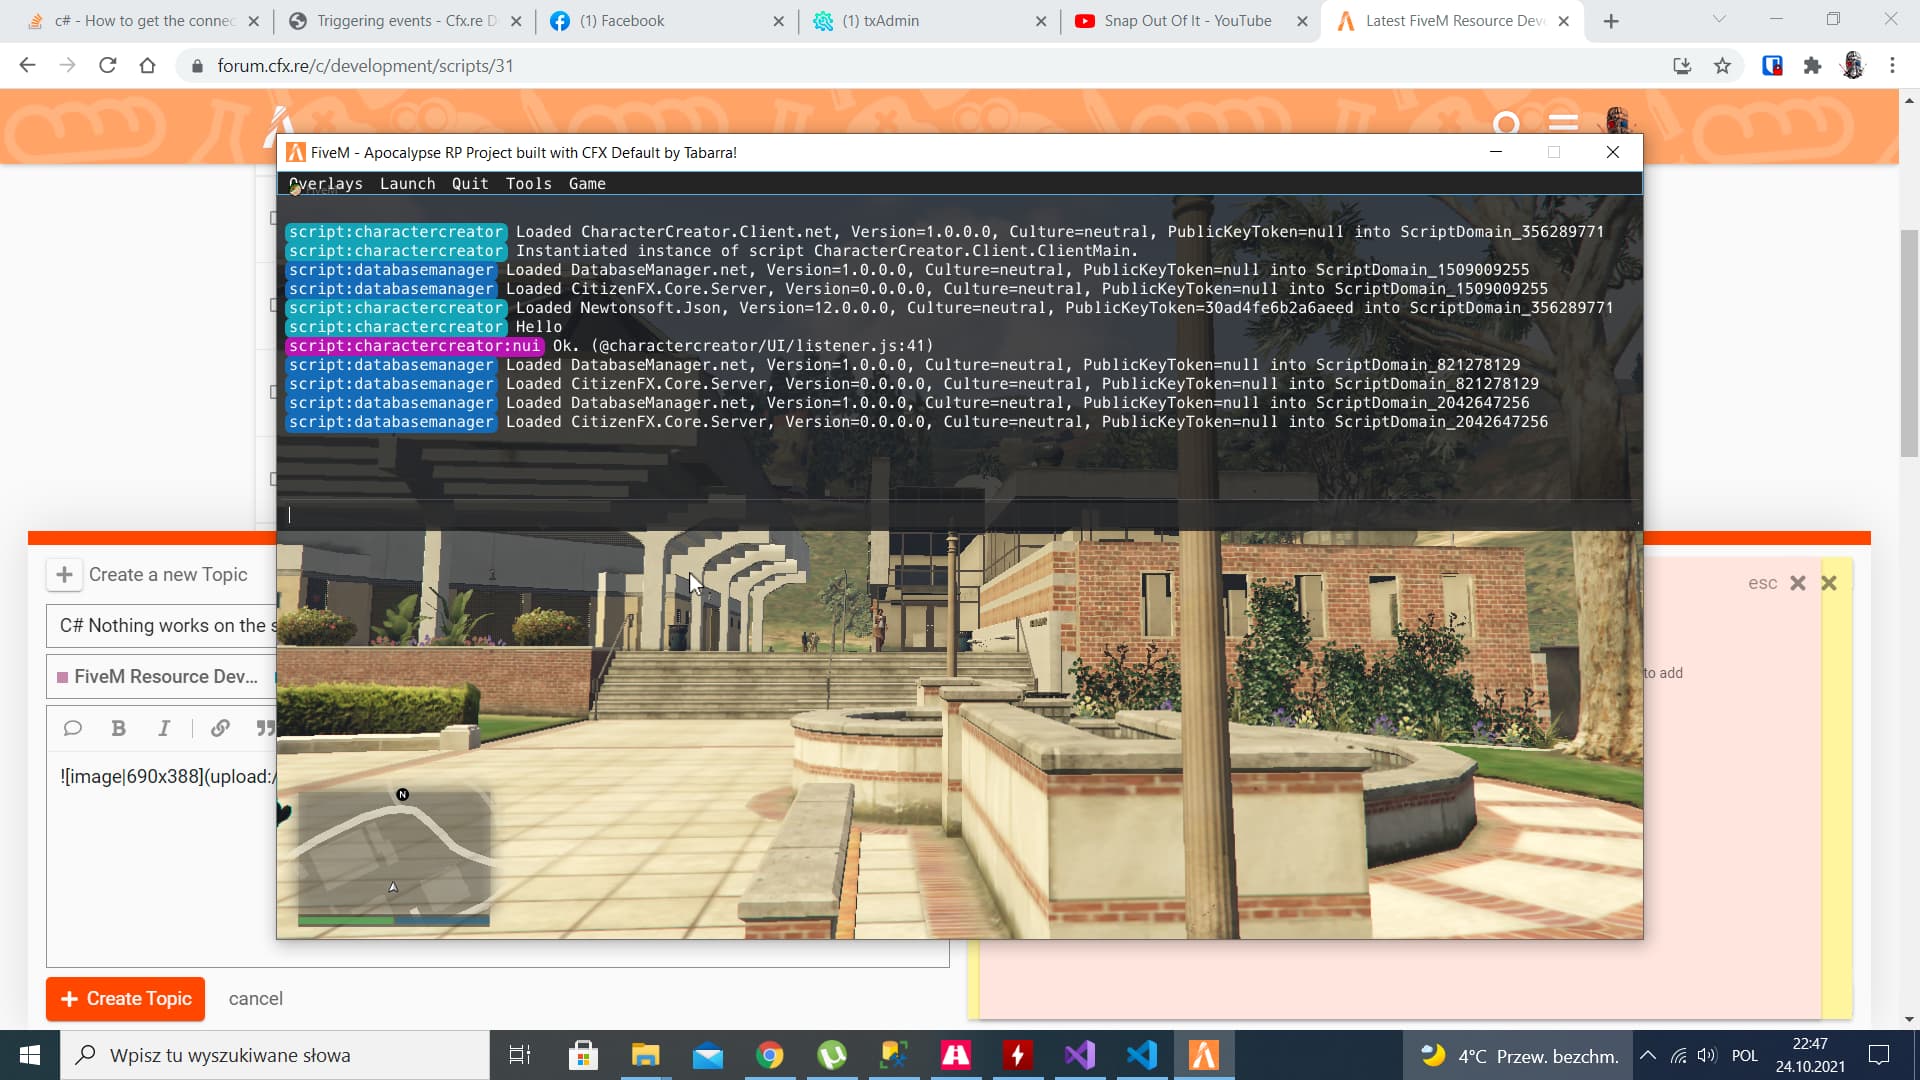1920x1080 pixels.
Task: Open the FiveM Resource Dev category dropdown
Action: (x=160, y=677)
